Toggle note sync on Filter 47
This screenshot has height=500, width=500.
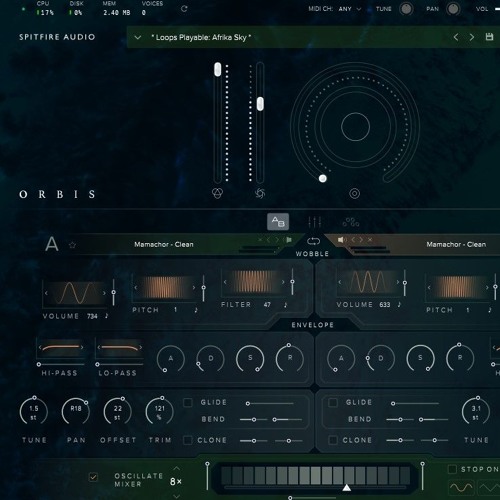click(x=285, y=304)
